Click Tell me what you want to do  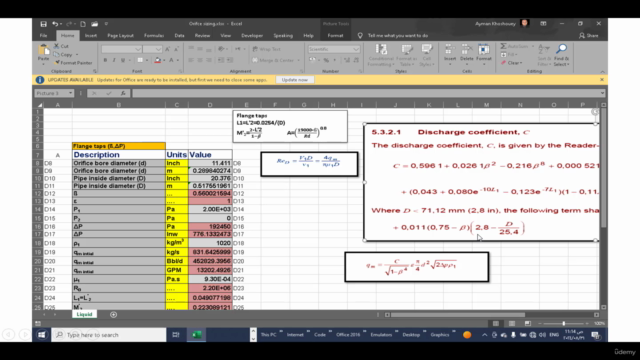click(x=398, y=36)
